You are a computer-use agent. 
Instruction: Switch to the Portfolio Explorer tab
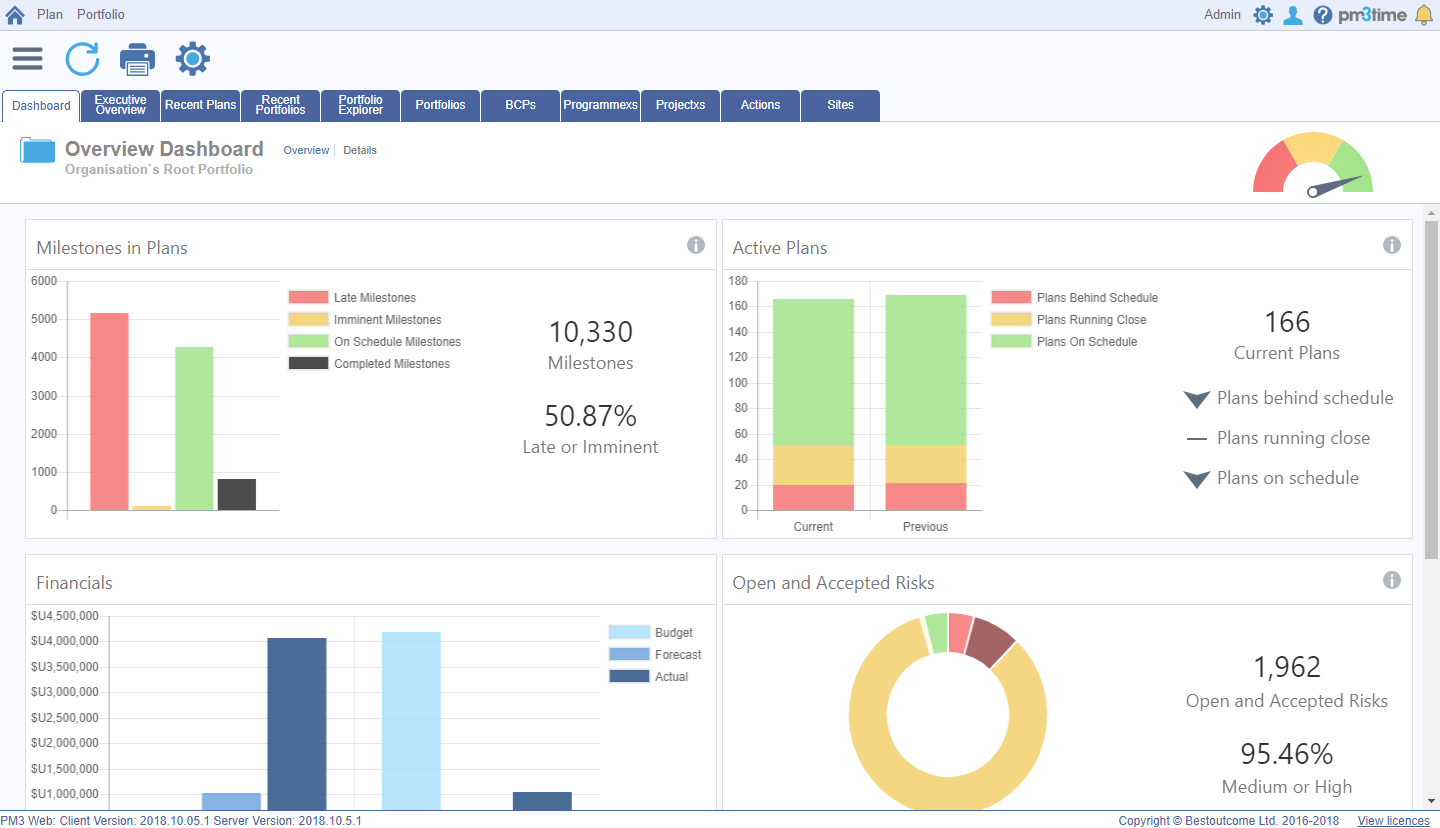(361, 105)
